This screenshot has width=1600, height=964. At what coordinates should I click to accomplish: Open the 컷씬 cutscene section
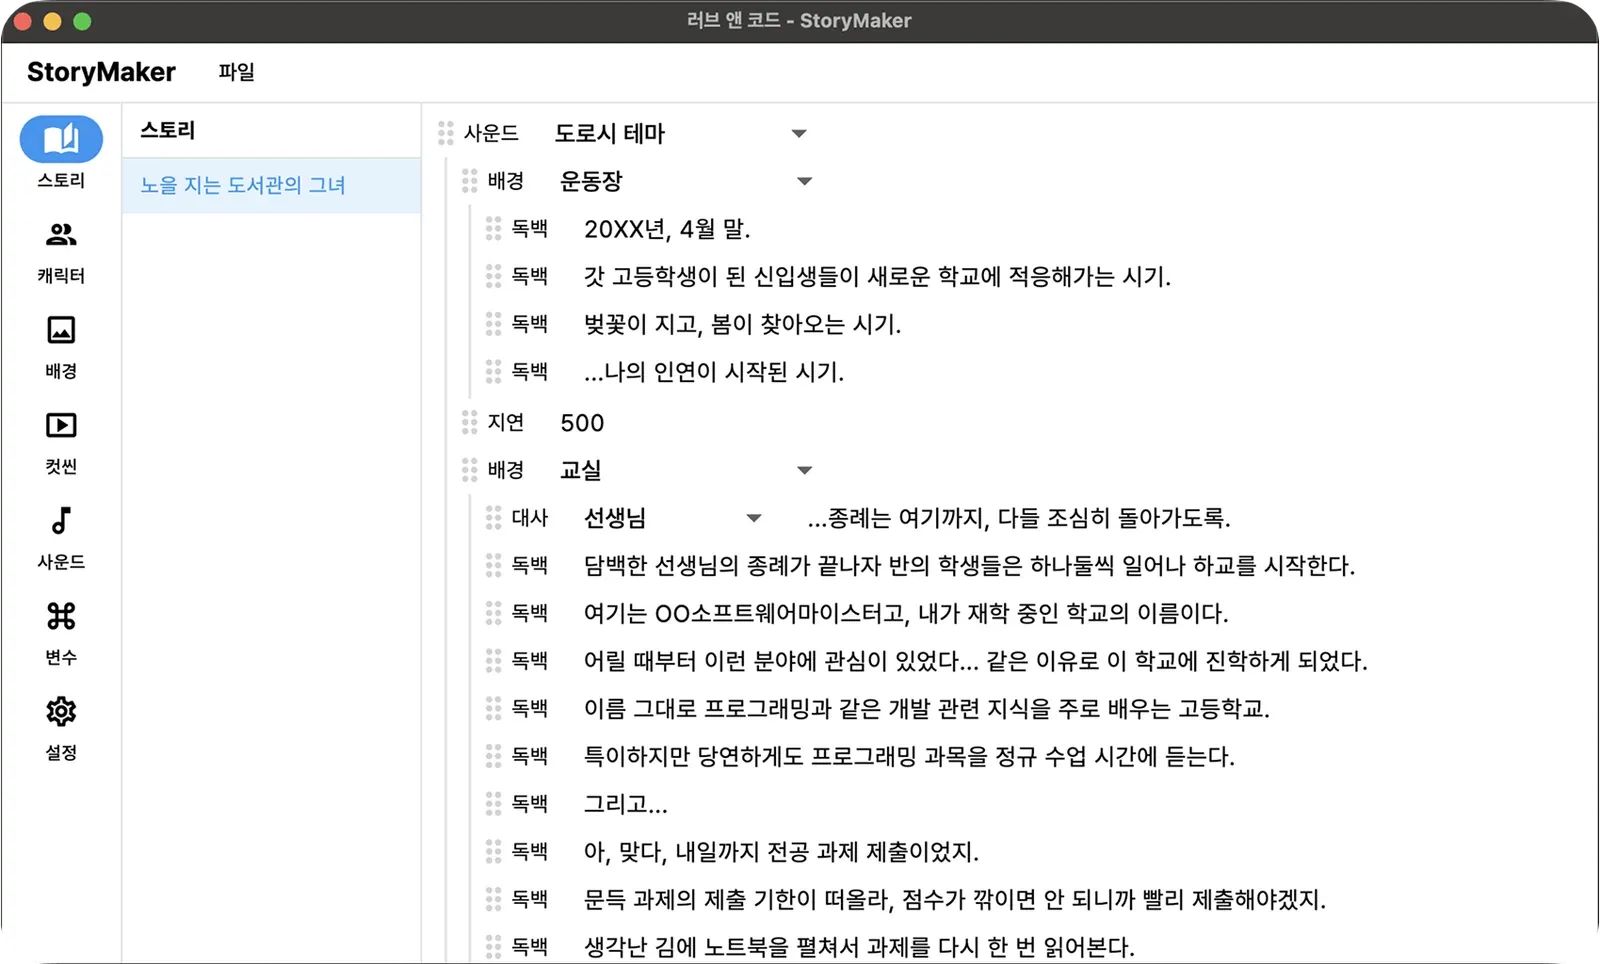click(x=61, y=443)
